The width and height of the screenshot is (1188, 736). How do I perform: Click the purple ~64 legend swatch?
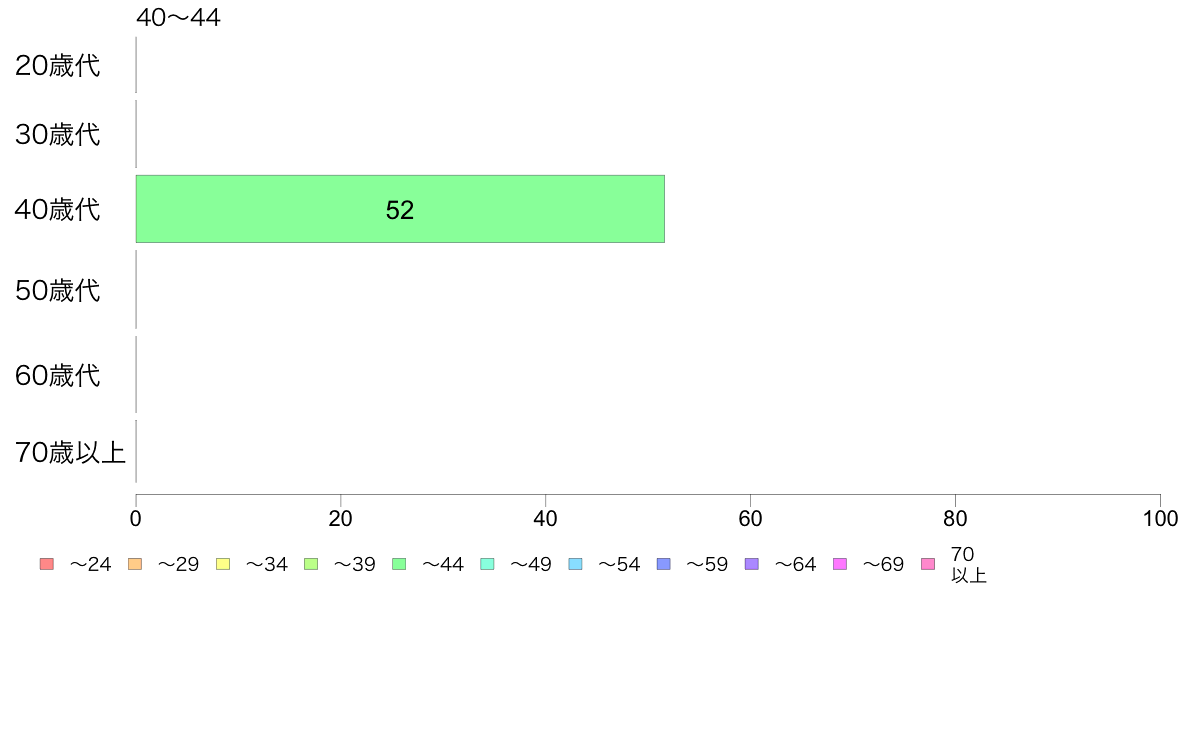pyautogui.click(x=752, y=564)
